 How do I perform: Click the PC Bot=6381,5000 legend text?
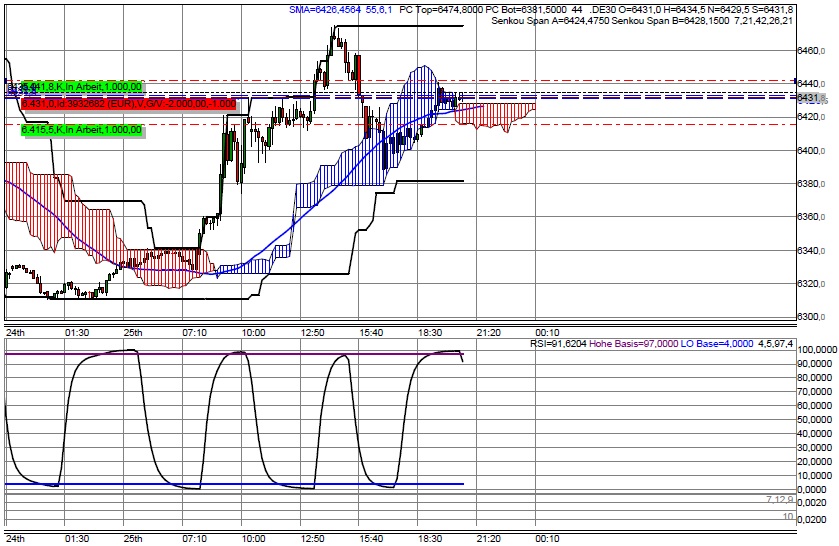(x=526, y=10)
